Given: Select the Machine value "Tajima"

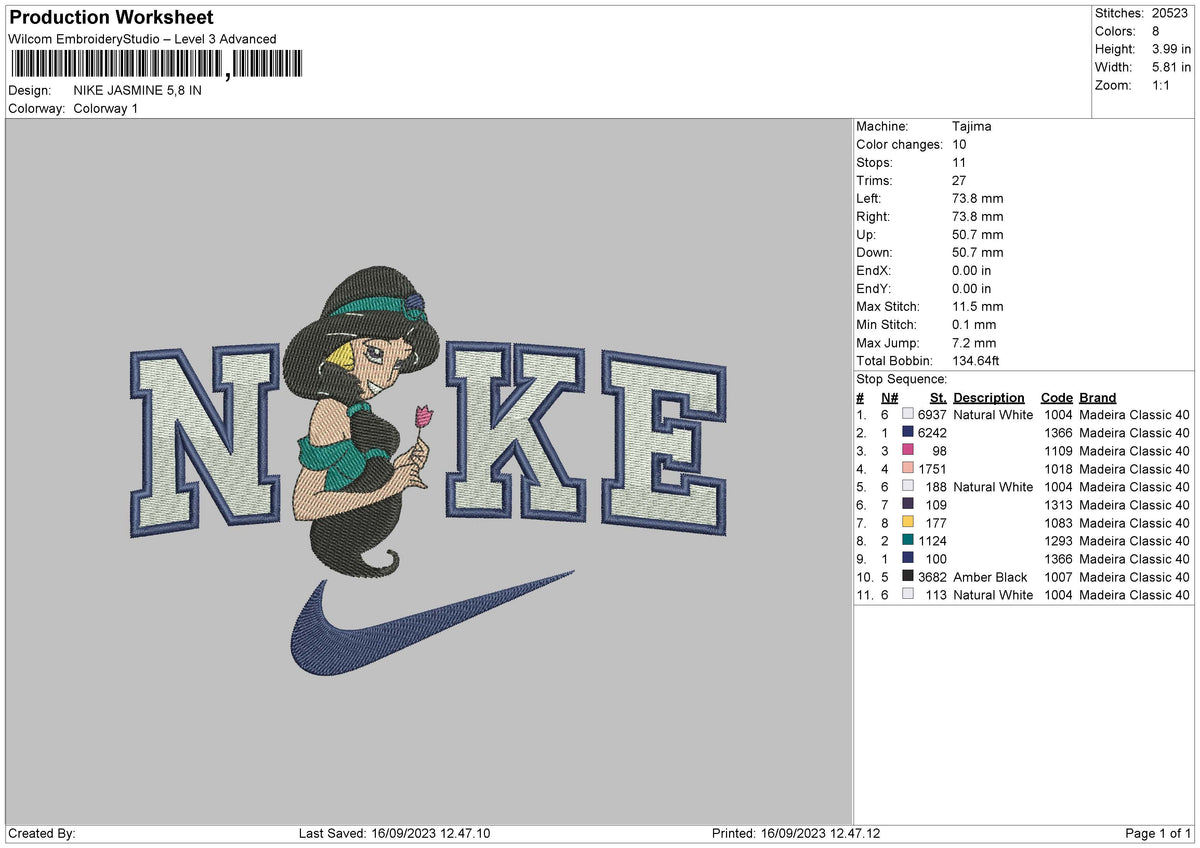Looking at the screenshot, I should click(972, 127).
